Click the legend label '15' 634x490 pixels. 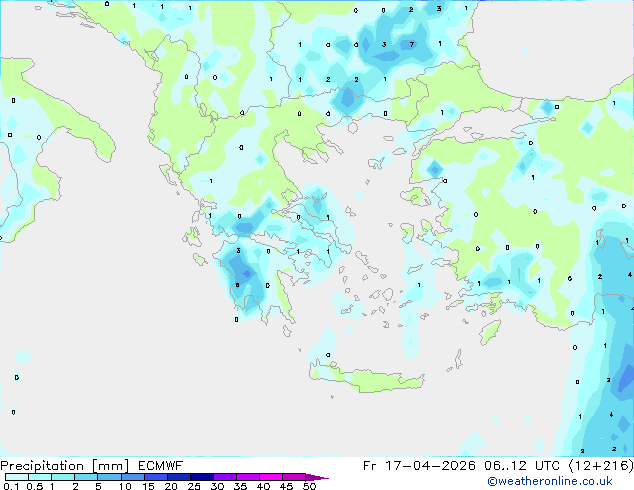click(148, 486)
